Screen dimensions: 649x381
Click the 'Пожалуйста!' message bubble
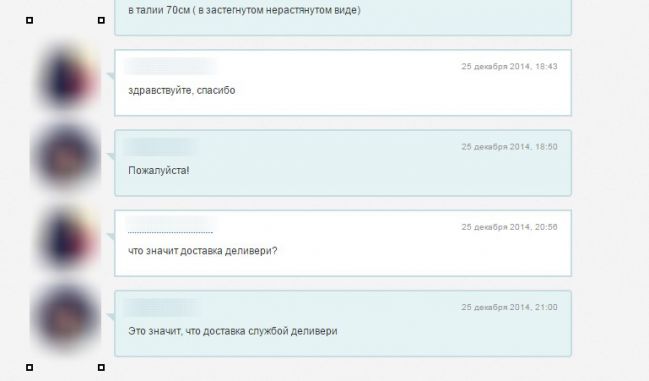[x=343, y=163]
